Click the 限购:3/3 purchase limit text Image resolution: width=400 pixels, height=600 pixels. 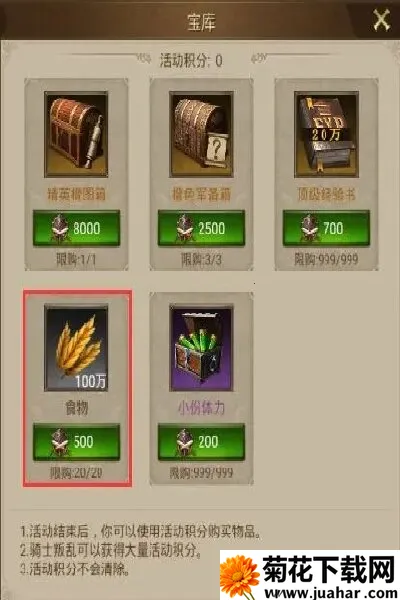pyautogui.click(x=201, y=260)
